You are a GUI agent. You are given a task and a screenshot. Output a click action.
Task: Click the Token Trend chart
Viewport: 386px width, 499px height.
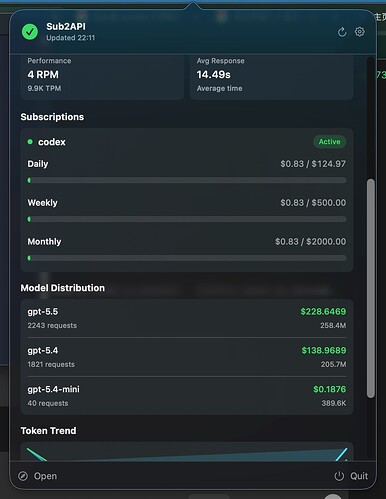187,452
